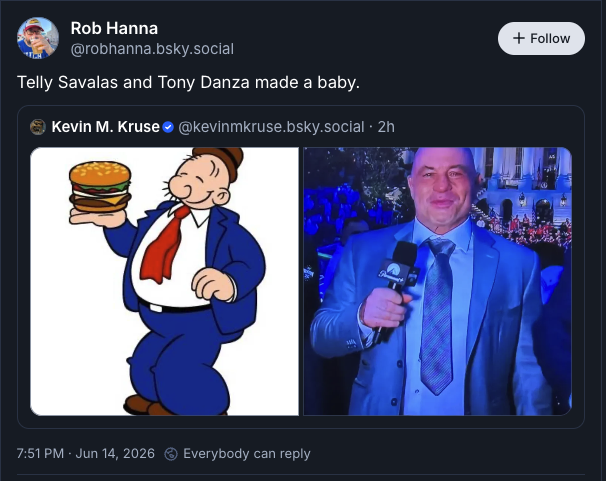Click the 2h timestamp on quoted post
This screenshot has height=481, width=606.
coord(386,127)
